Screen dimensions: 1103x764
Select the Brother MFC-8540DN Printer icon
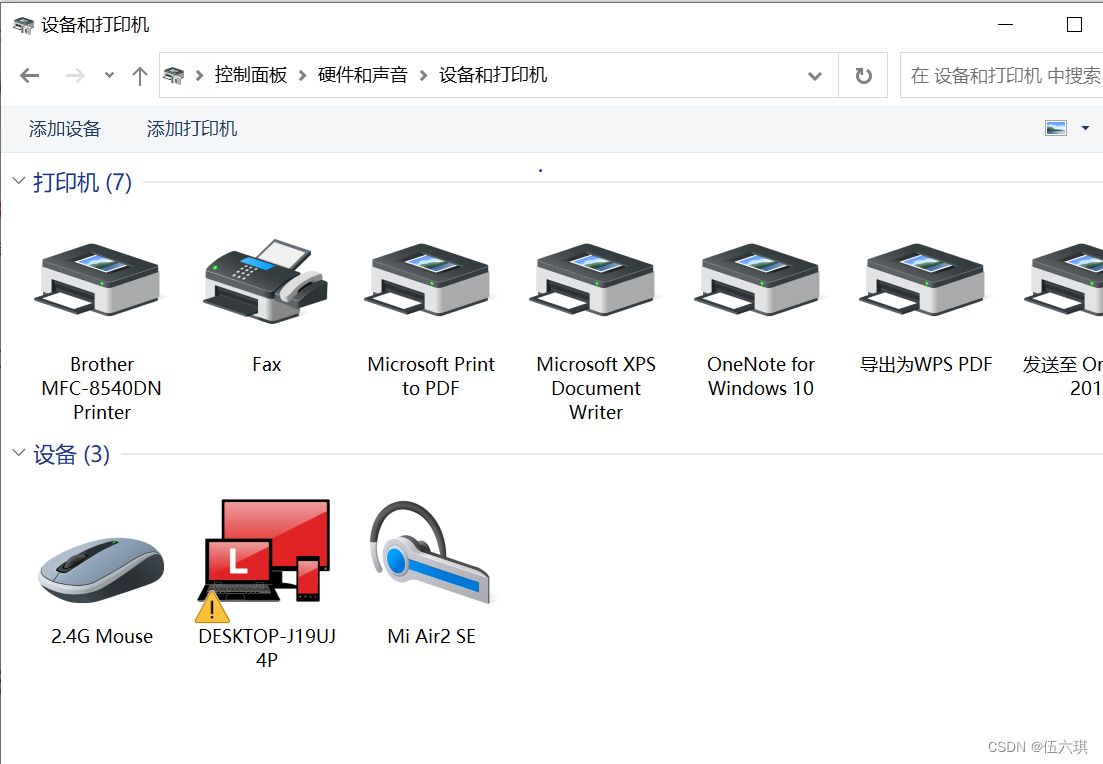[100, 279]
